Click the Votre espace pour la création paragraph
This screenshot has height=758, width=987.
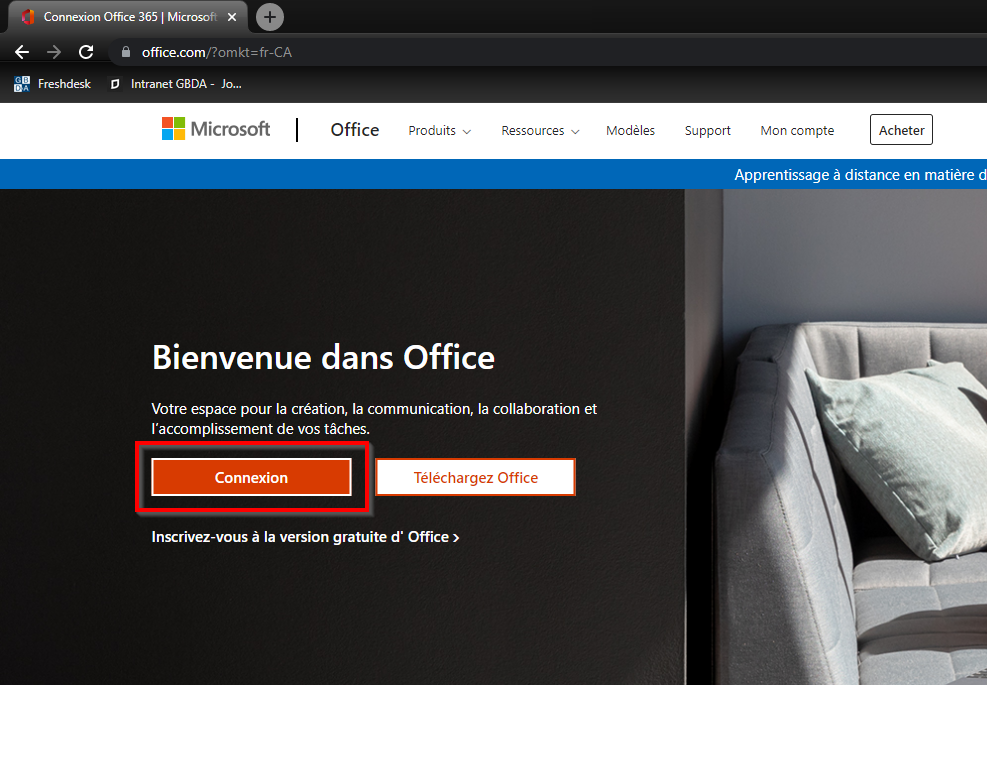click(374, 419)
